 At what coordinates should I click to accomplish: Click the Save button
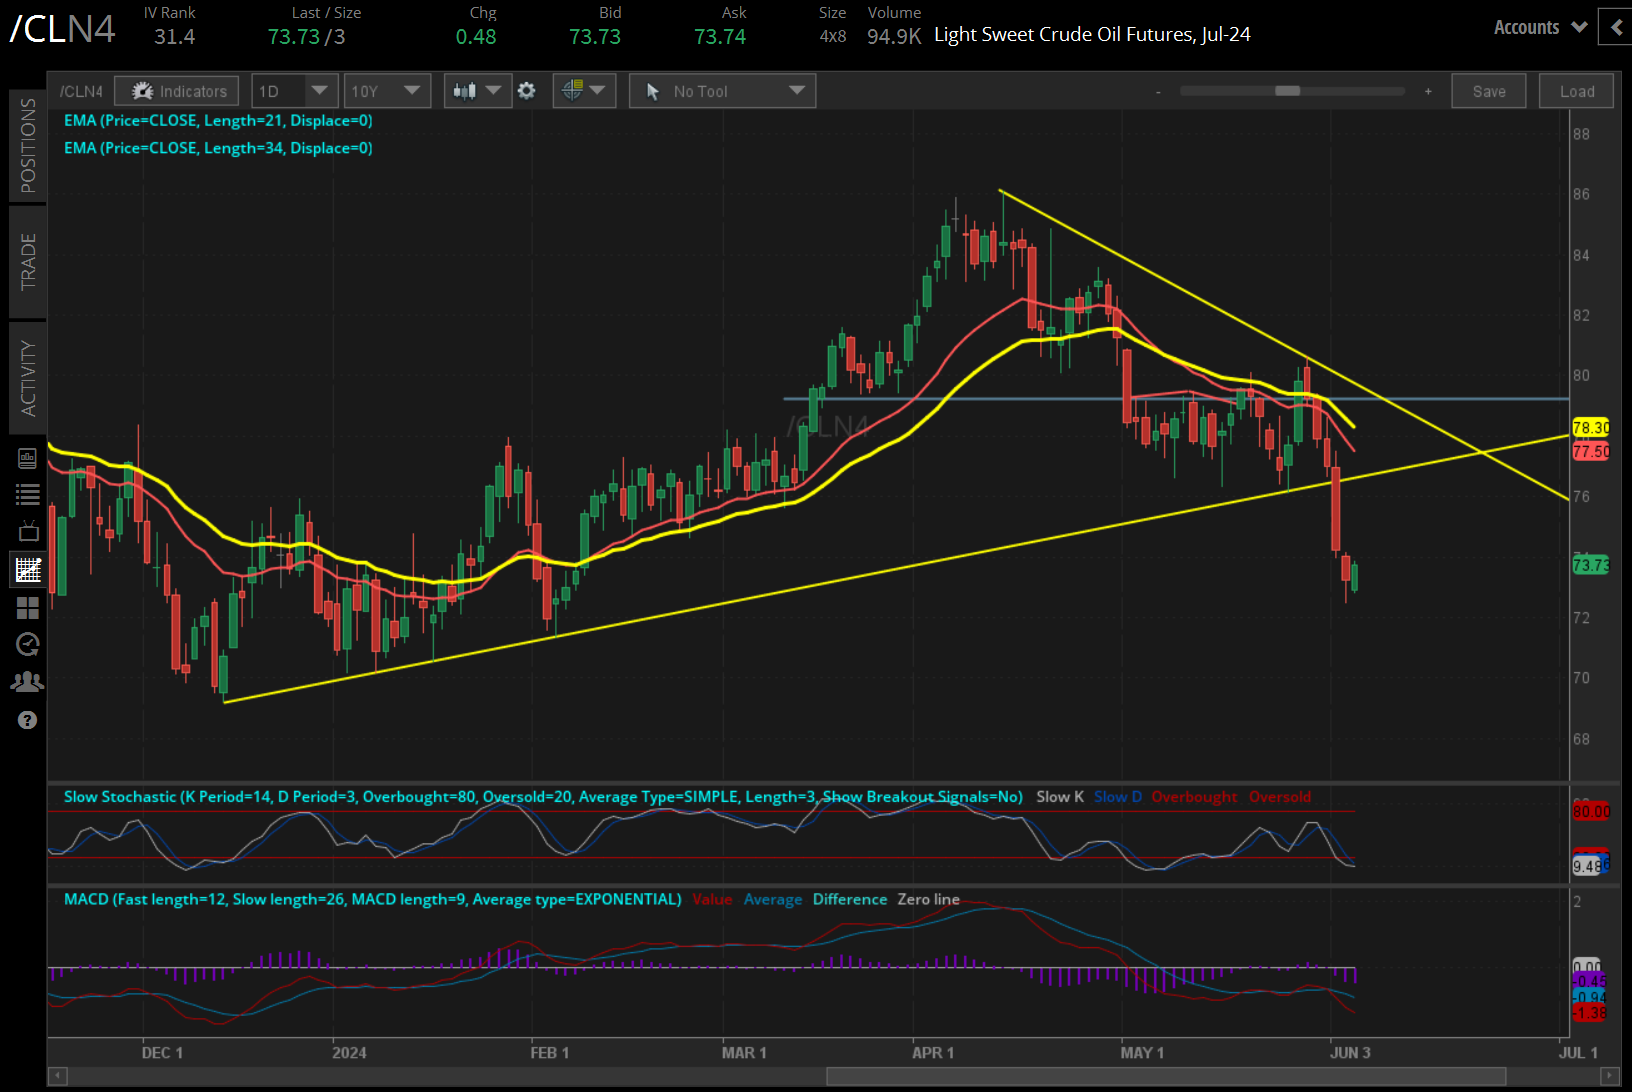tap(1488, 91)
